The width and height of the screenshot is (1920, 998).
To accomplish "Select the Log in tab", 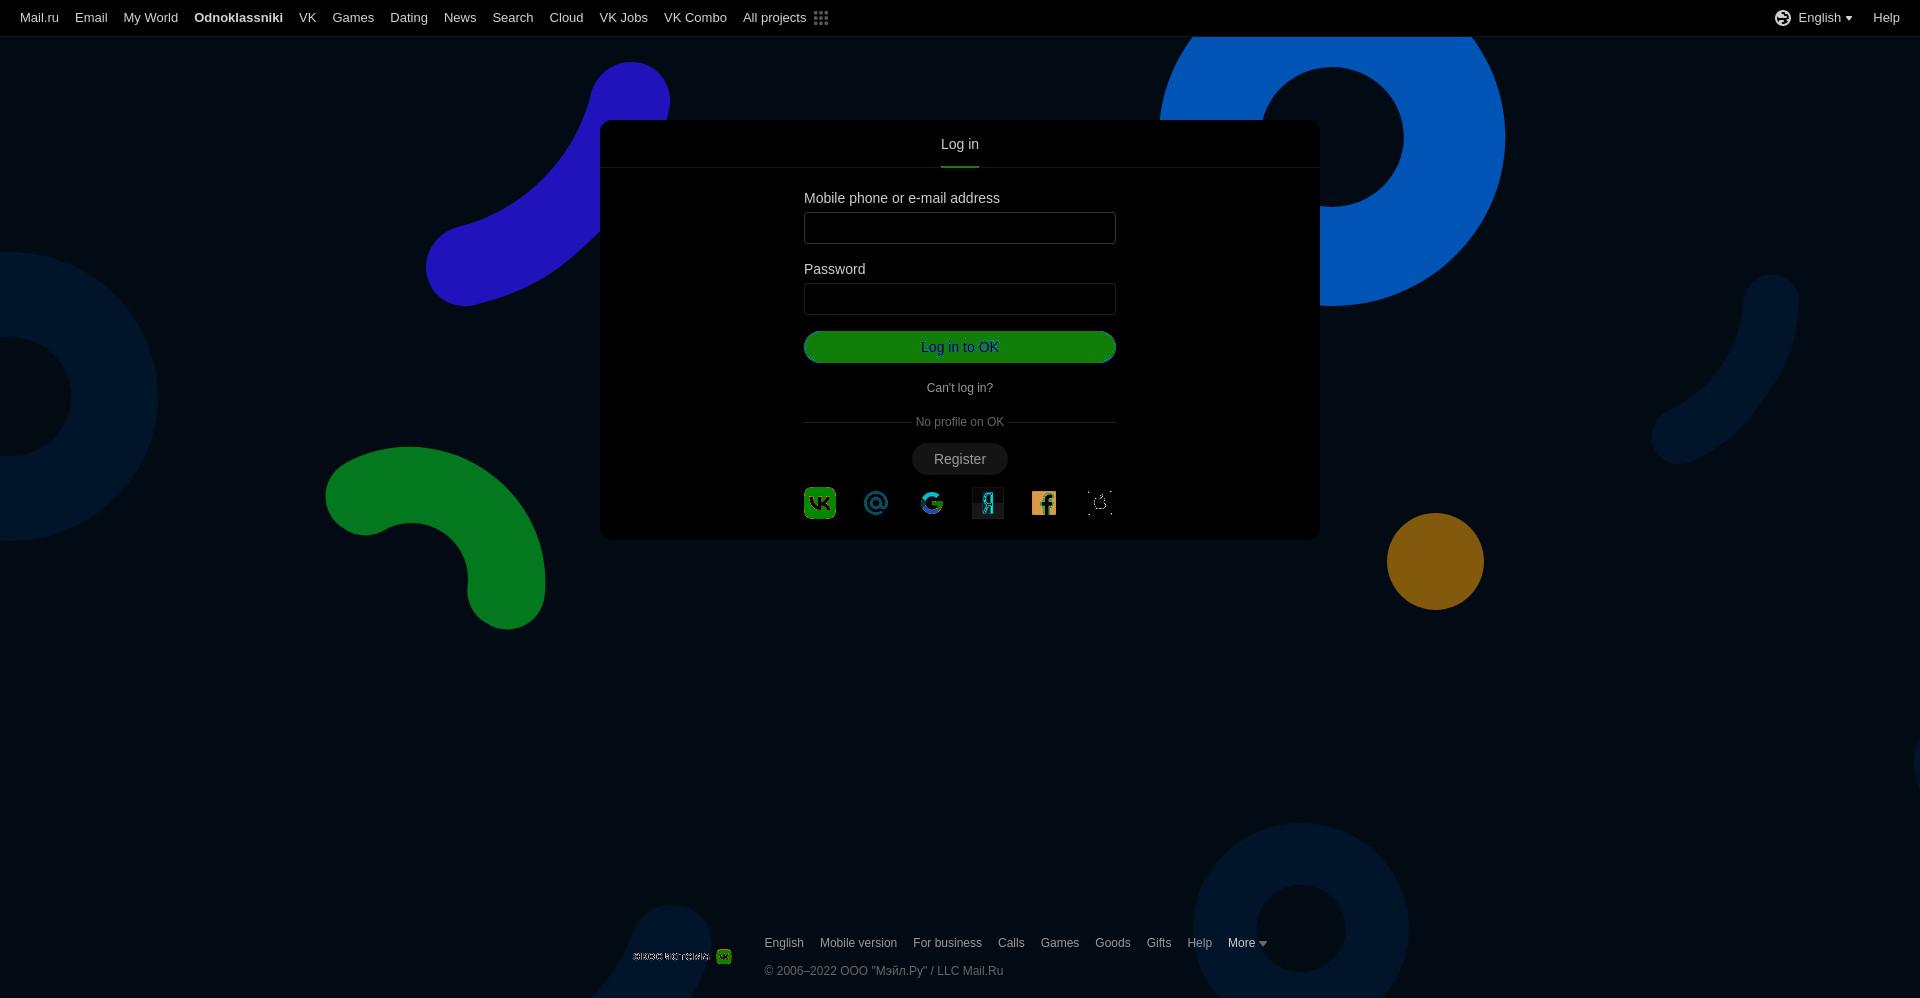I will coord(960,144).
